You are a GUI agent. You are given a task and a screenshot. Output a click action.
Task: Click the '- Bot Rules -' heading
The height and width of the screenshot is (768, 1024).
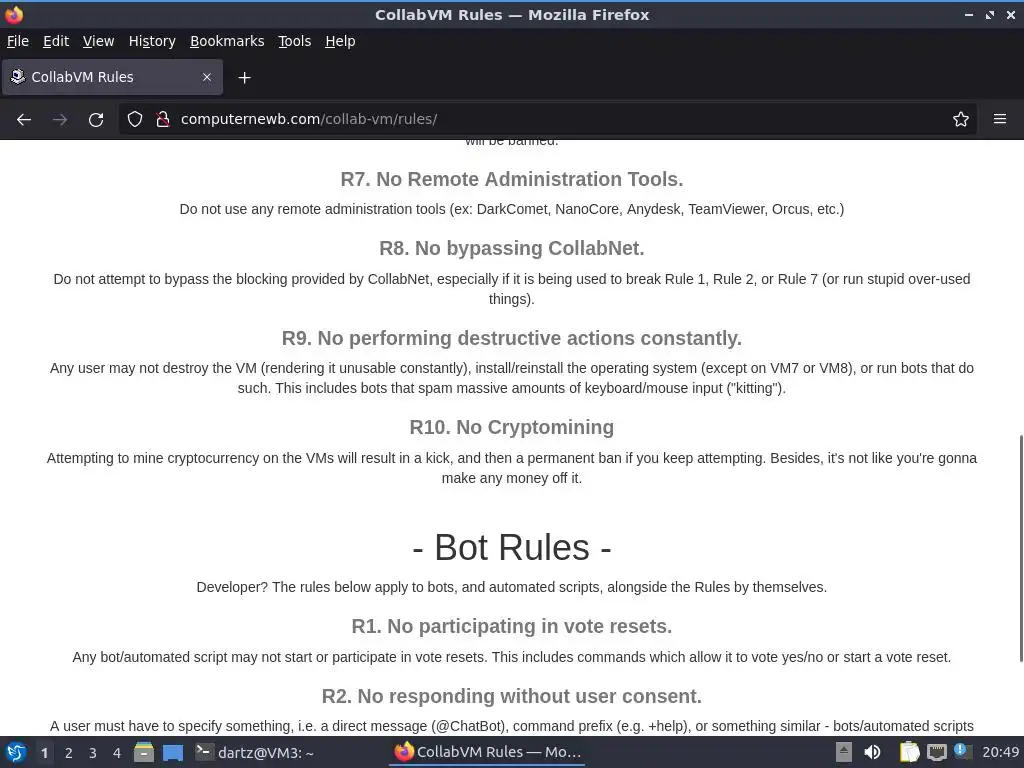(511, 547)
